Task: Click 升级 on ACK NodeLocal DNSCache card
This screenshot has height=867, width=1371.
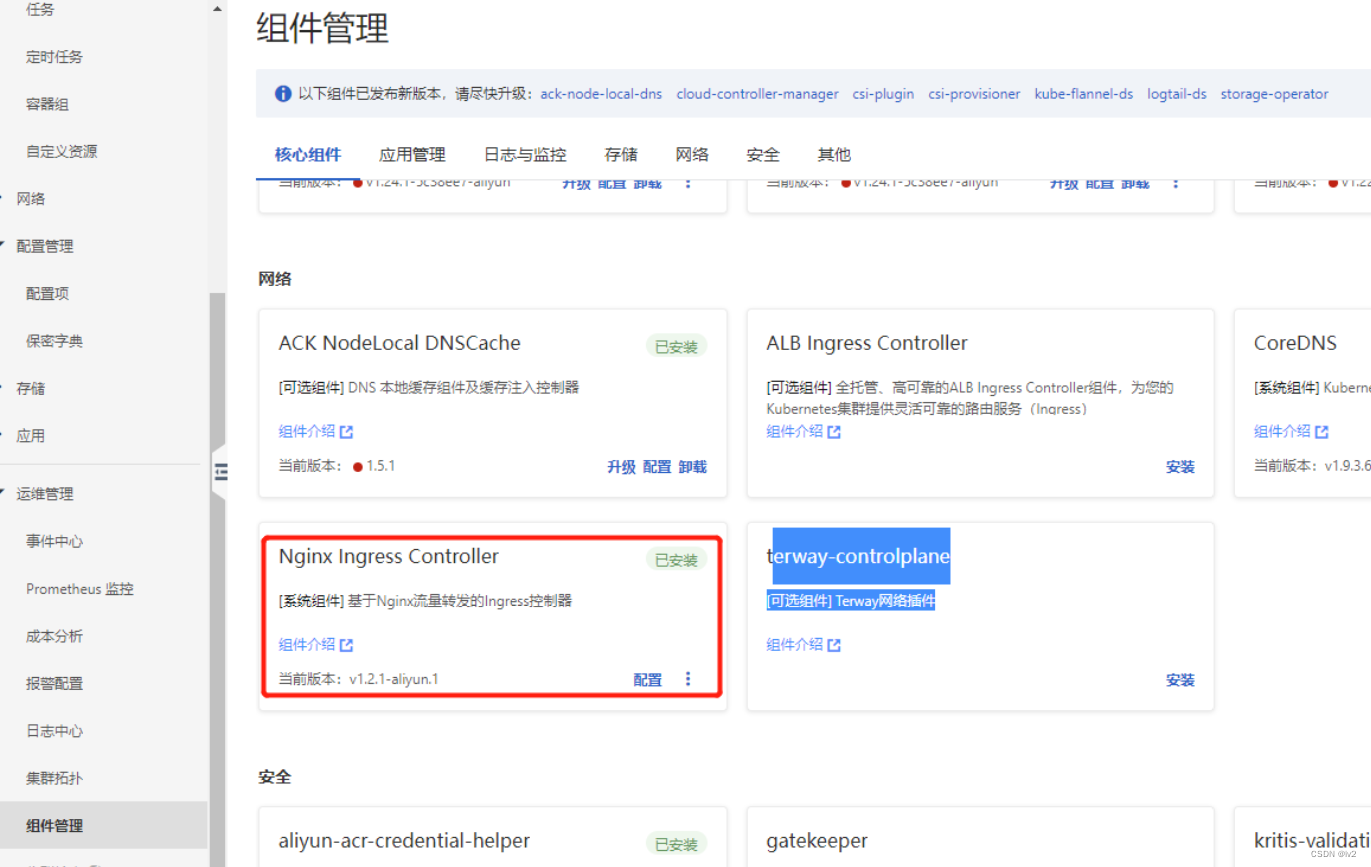Action: coord(621,467)
